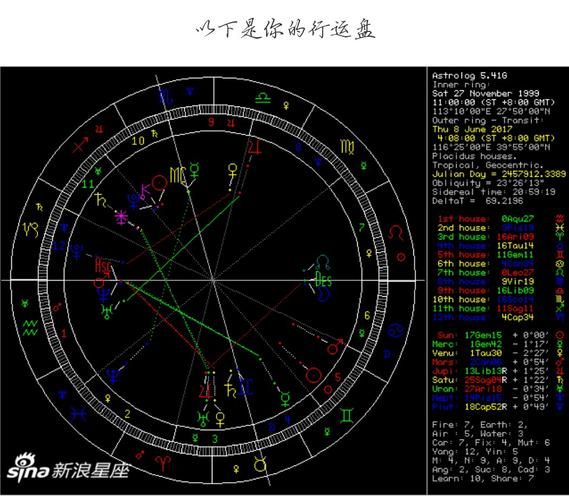The image size is (569, 500).
Task: Click house number 7 in the chart
Action: tap(361, 228)
